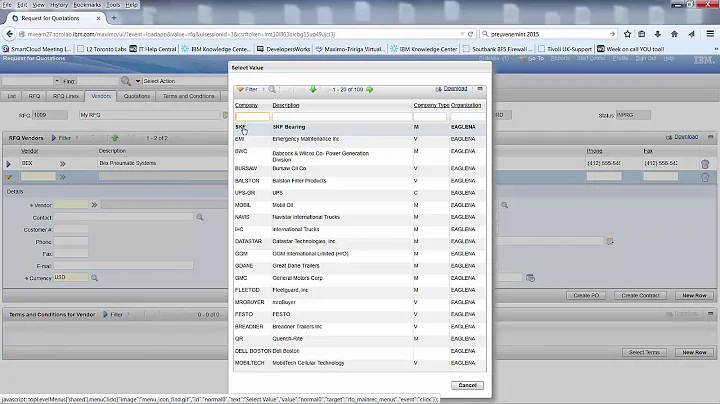Click the Firefox back arrow button
This screenshot has width=720, height=404.
pos(9,34)
